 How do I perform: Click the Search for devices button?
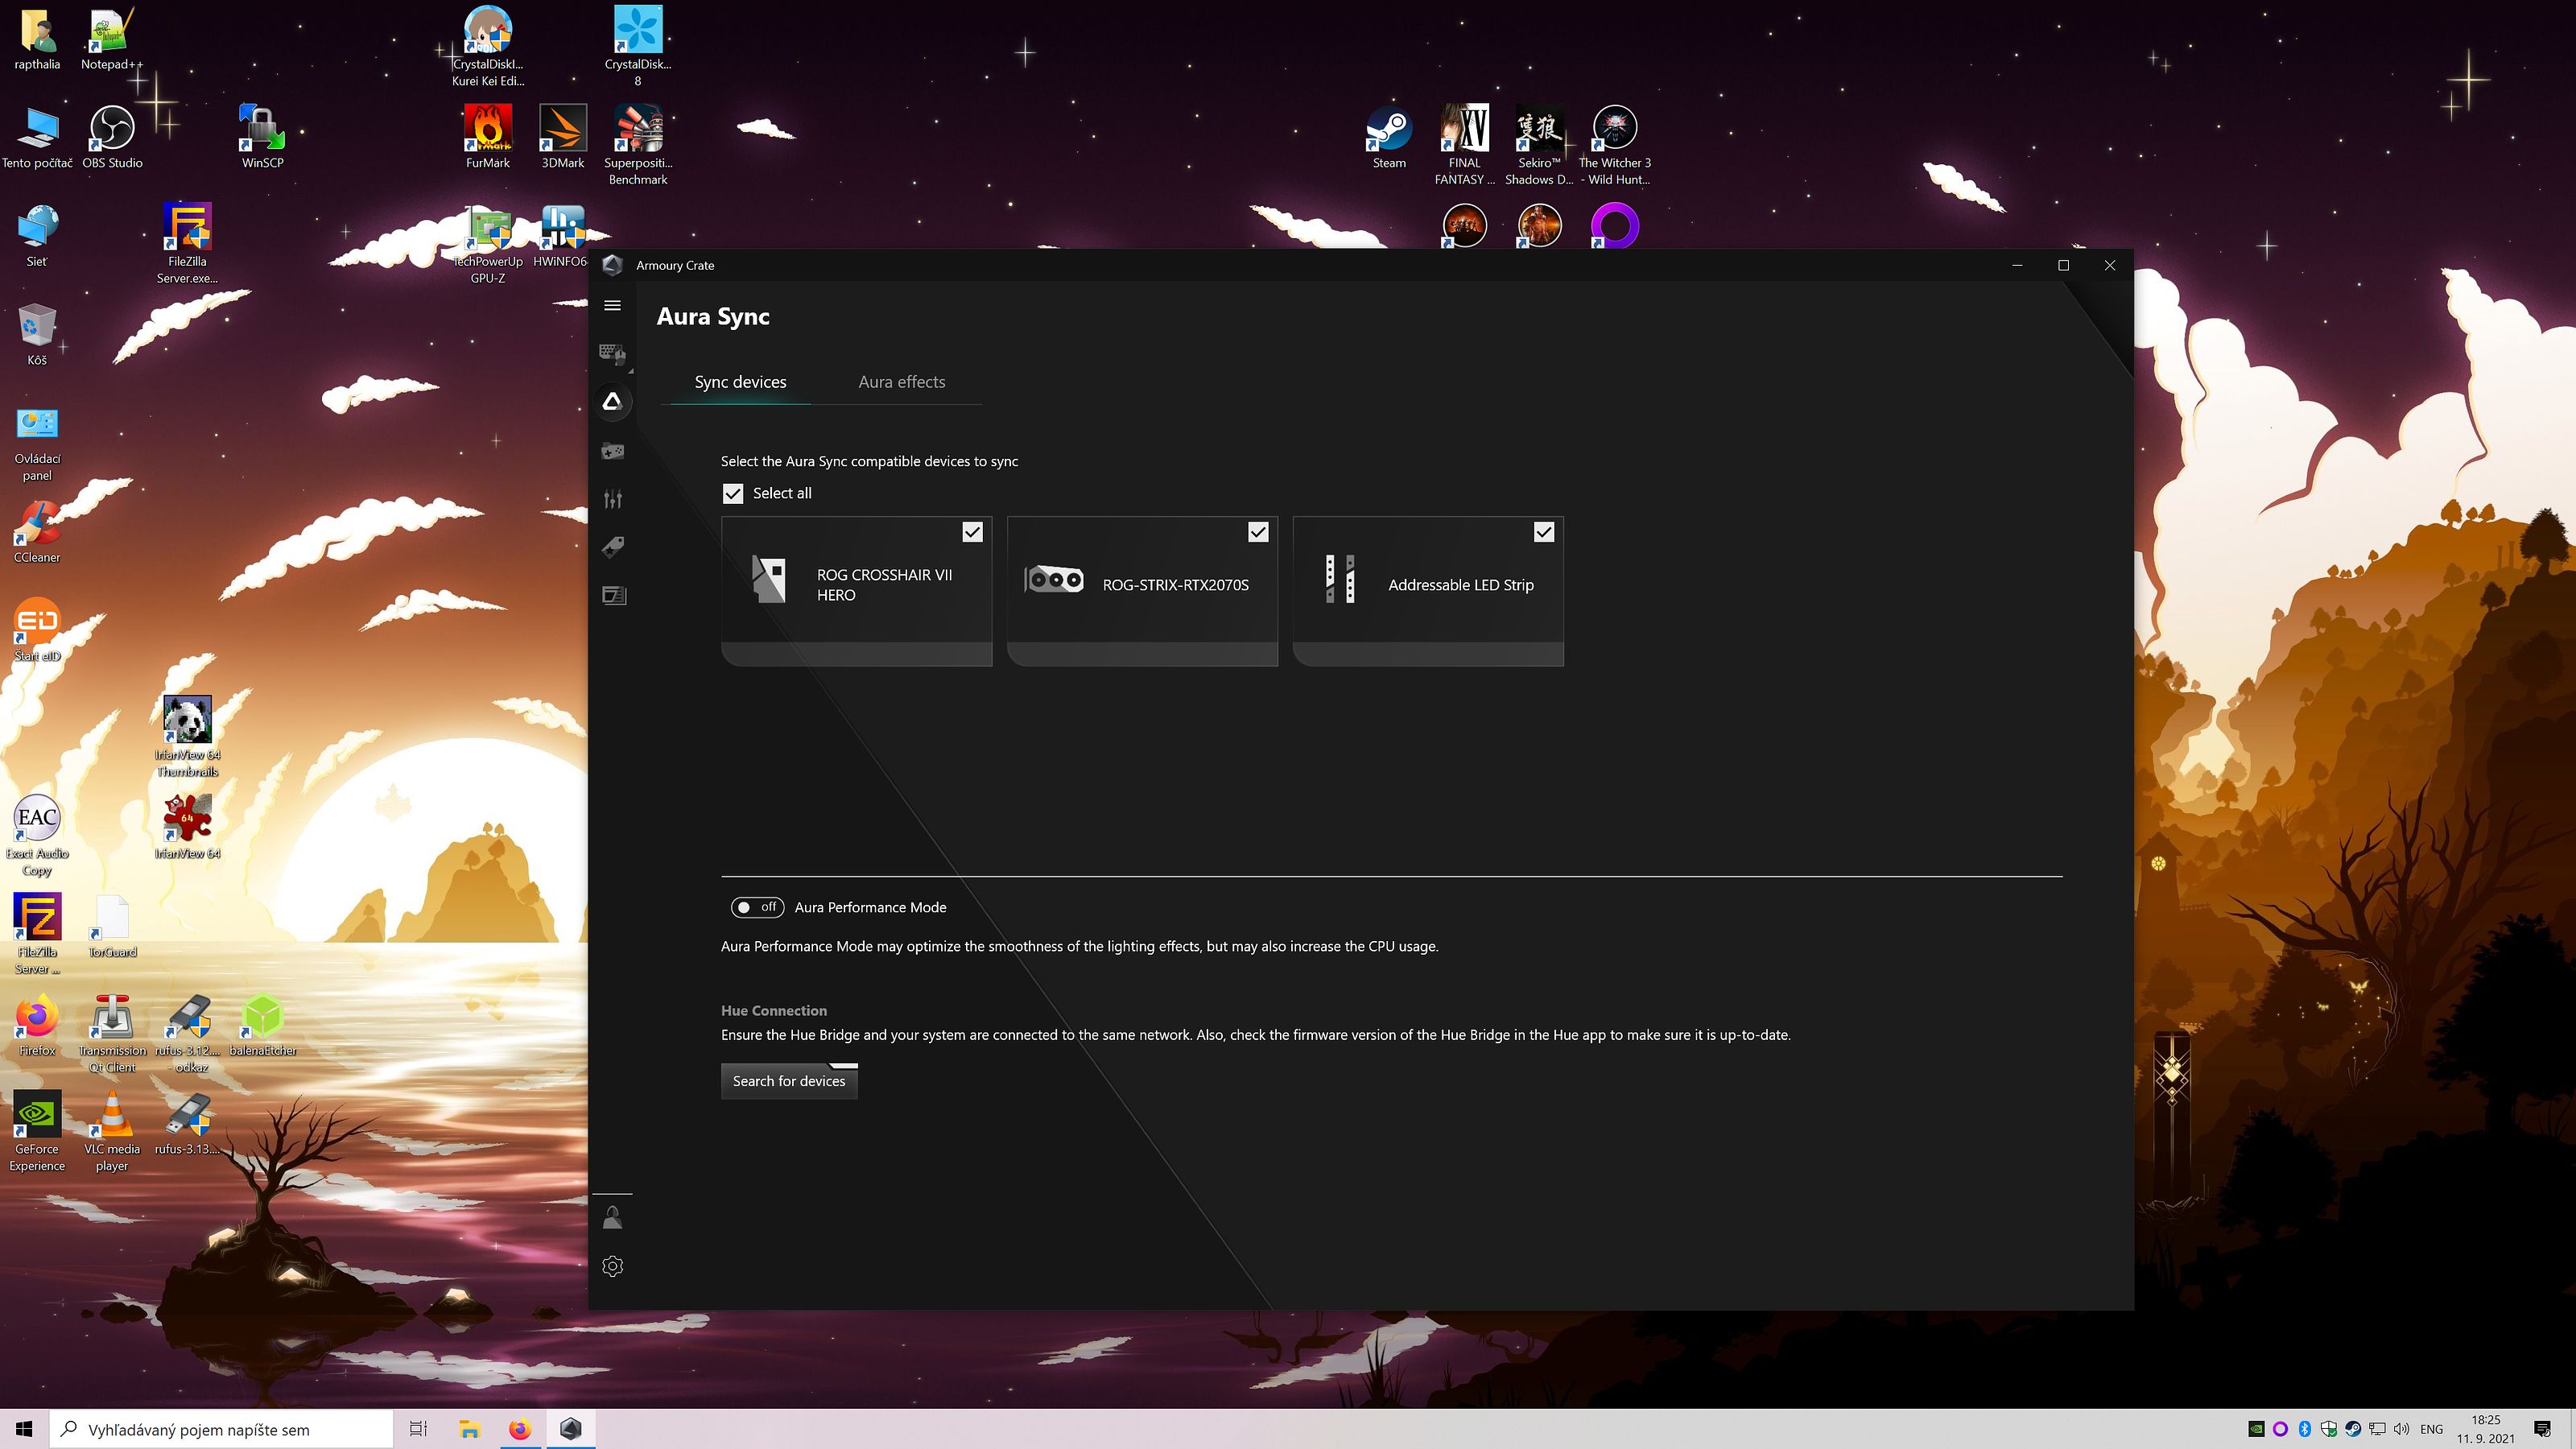(x=789, y=1081)
